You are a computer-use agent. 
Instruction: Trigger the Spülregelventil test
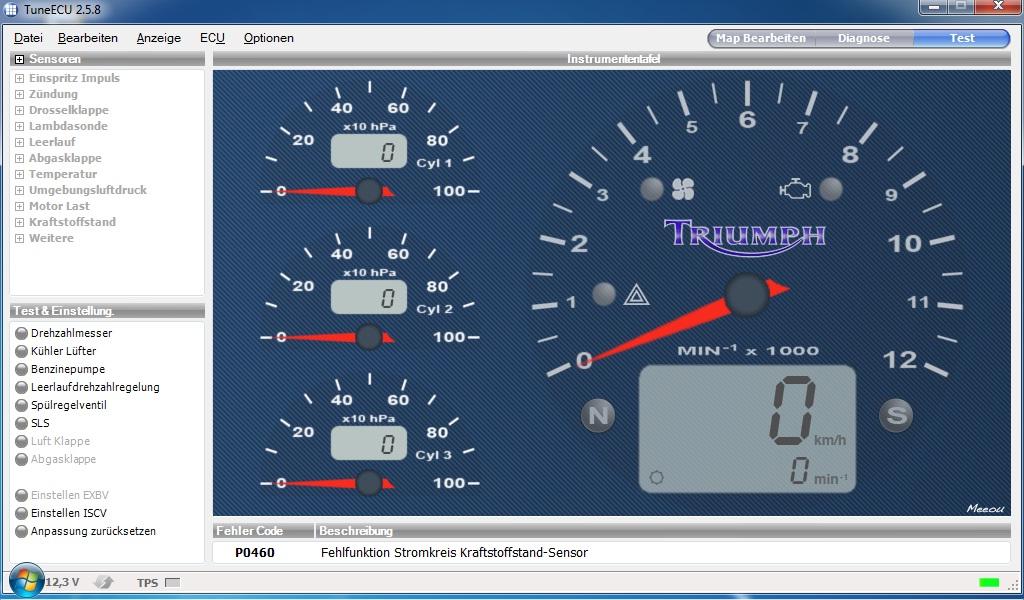click(x=61, y=405)
